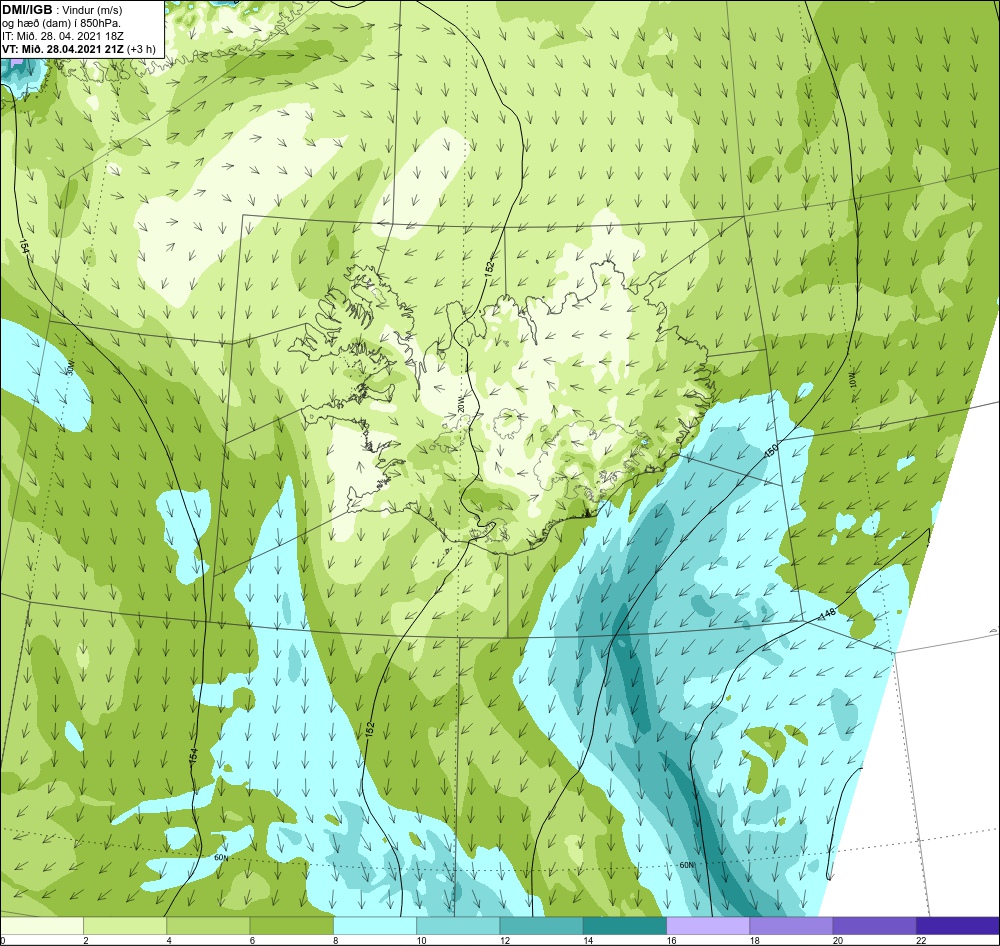
Task: Click the 20W longitude label over Iceland
Action: pos(460,404)
